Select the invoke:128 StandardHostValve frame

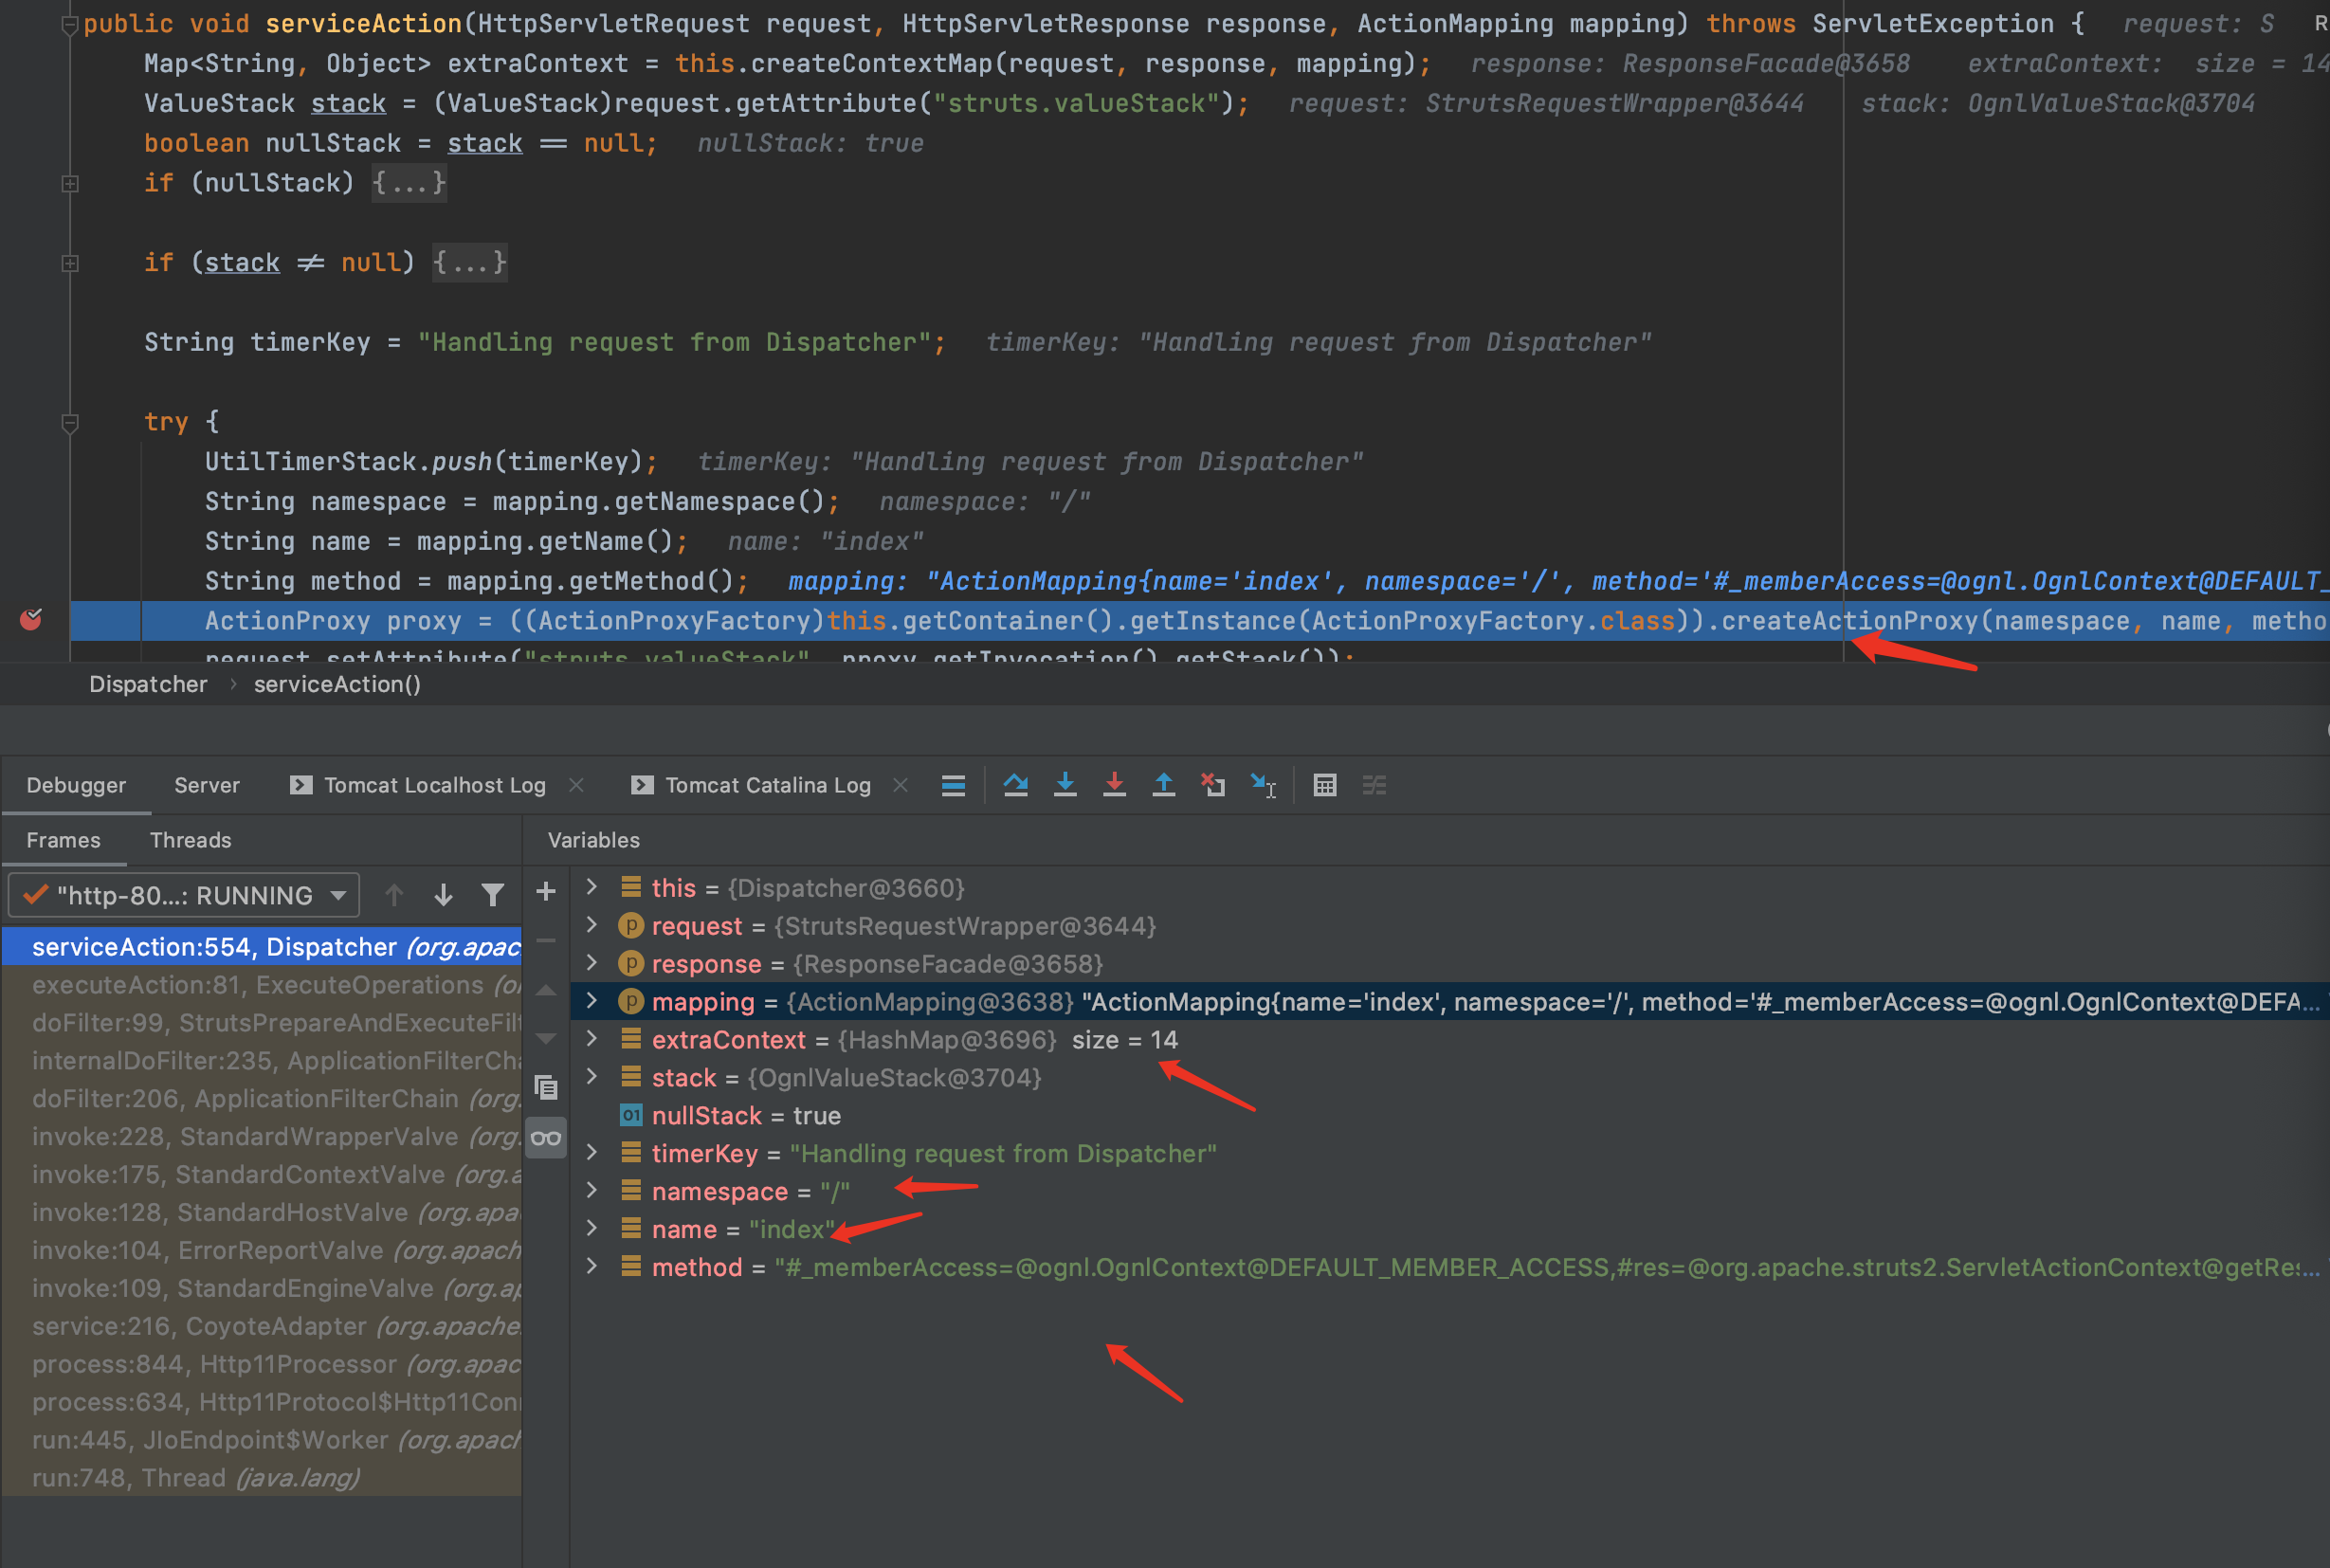261,1213
